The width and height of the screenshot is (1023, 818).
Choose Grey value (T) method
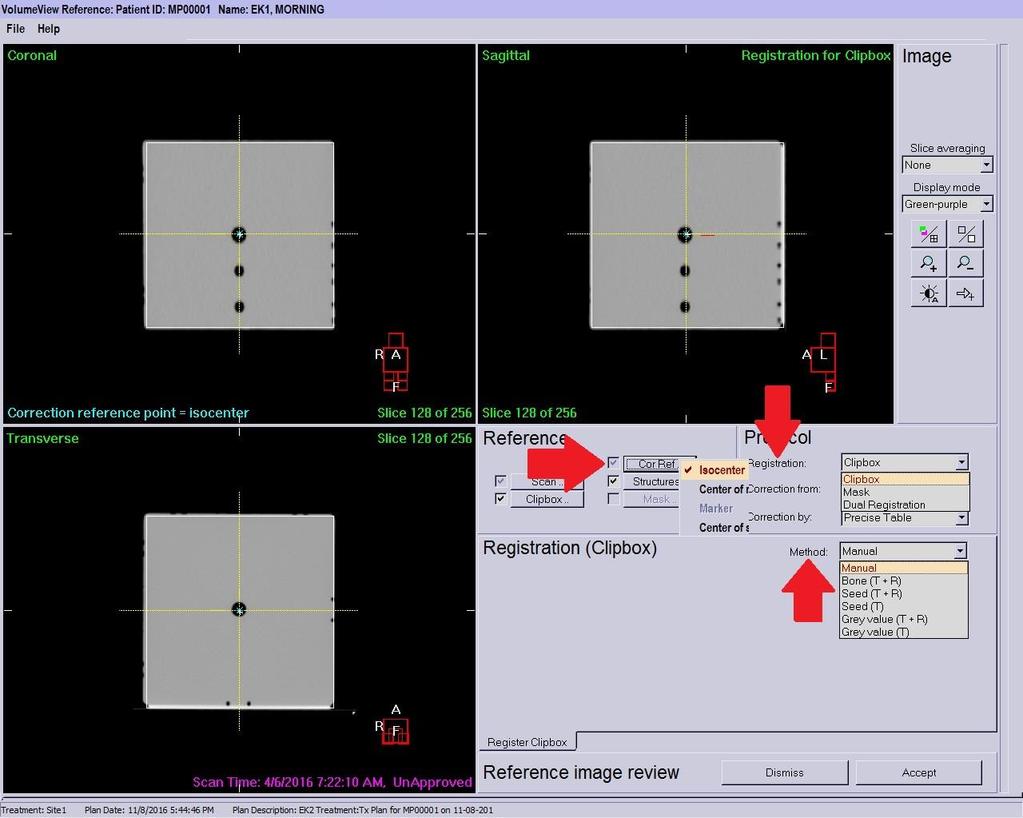(904, 631)
